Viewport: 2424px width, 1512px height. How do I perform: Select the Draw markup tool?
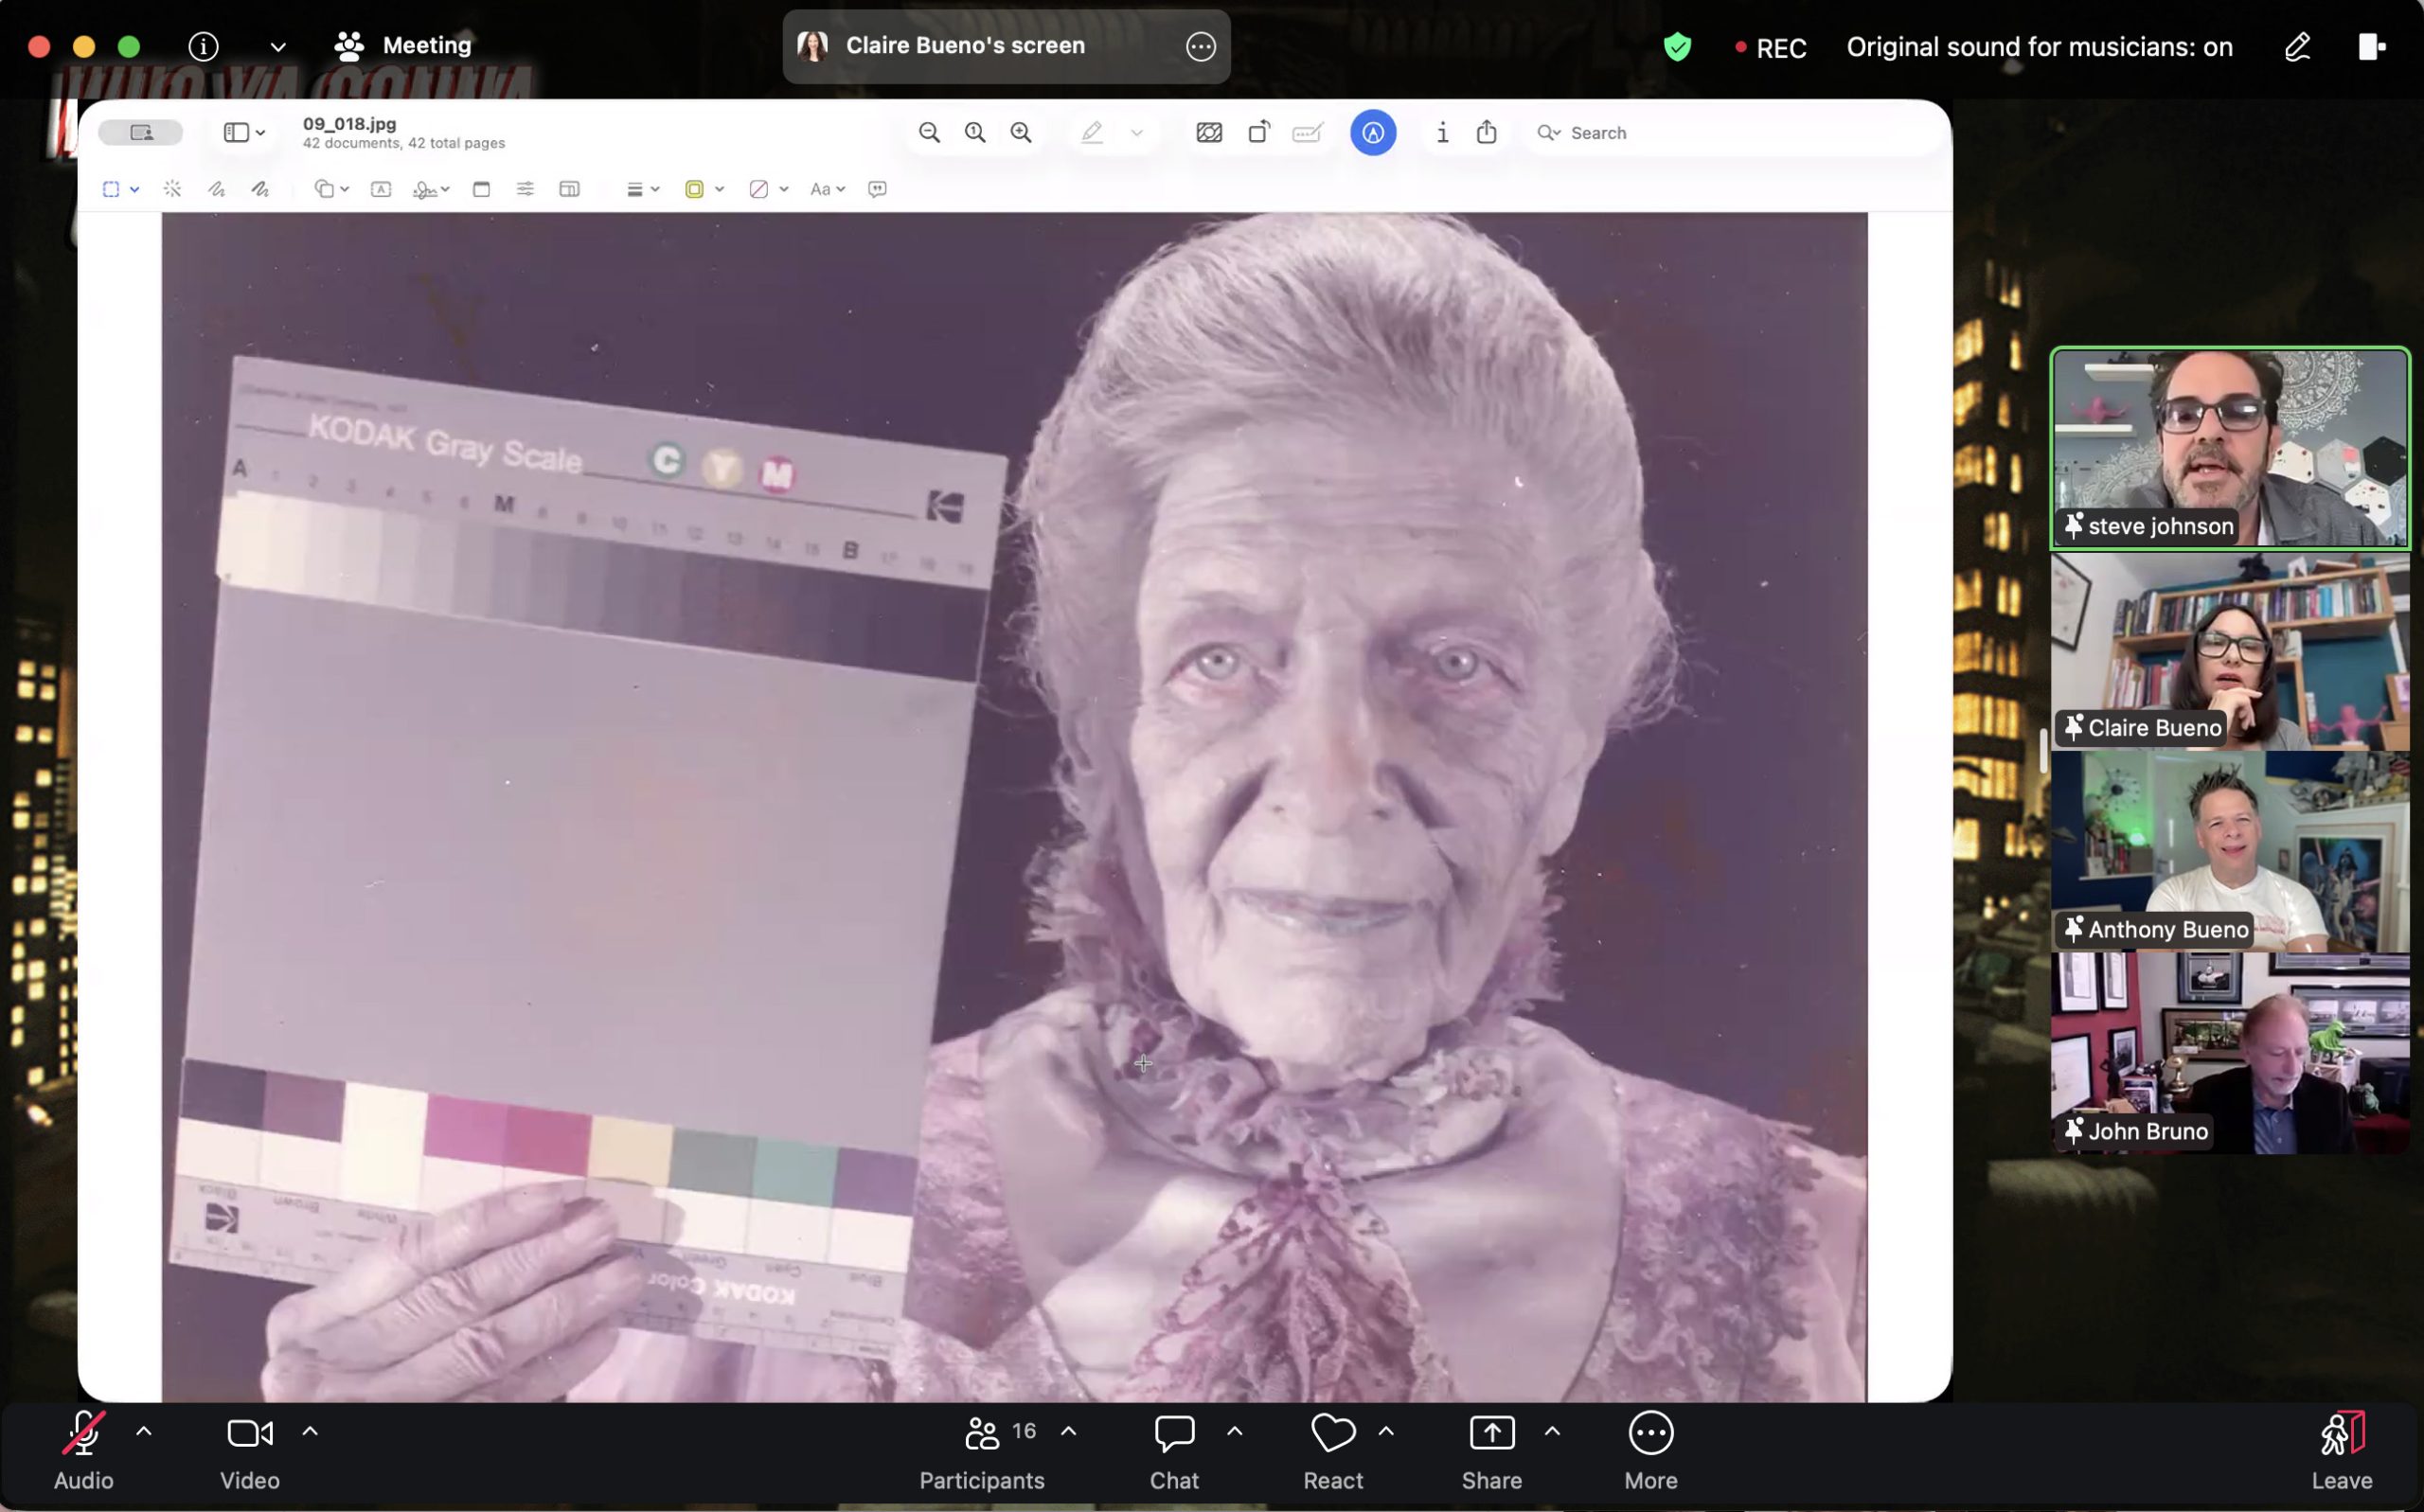[x=260, y=189]
